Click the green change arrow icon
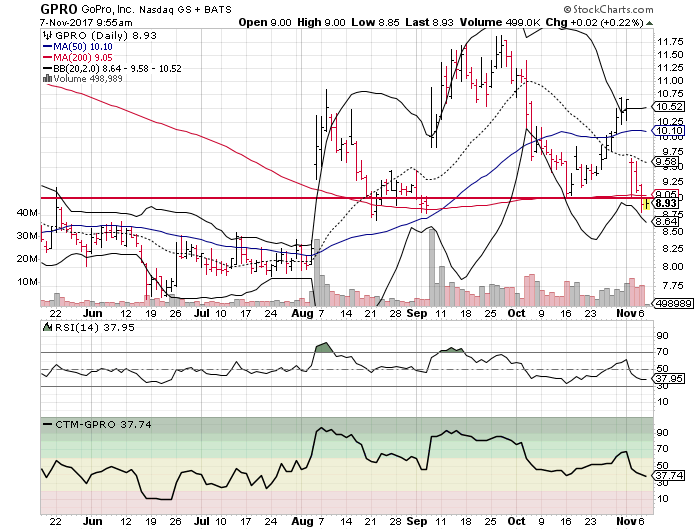The width and height of the screenshot is (700, 530). point(650,23)
